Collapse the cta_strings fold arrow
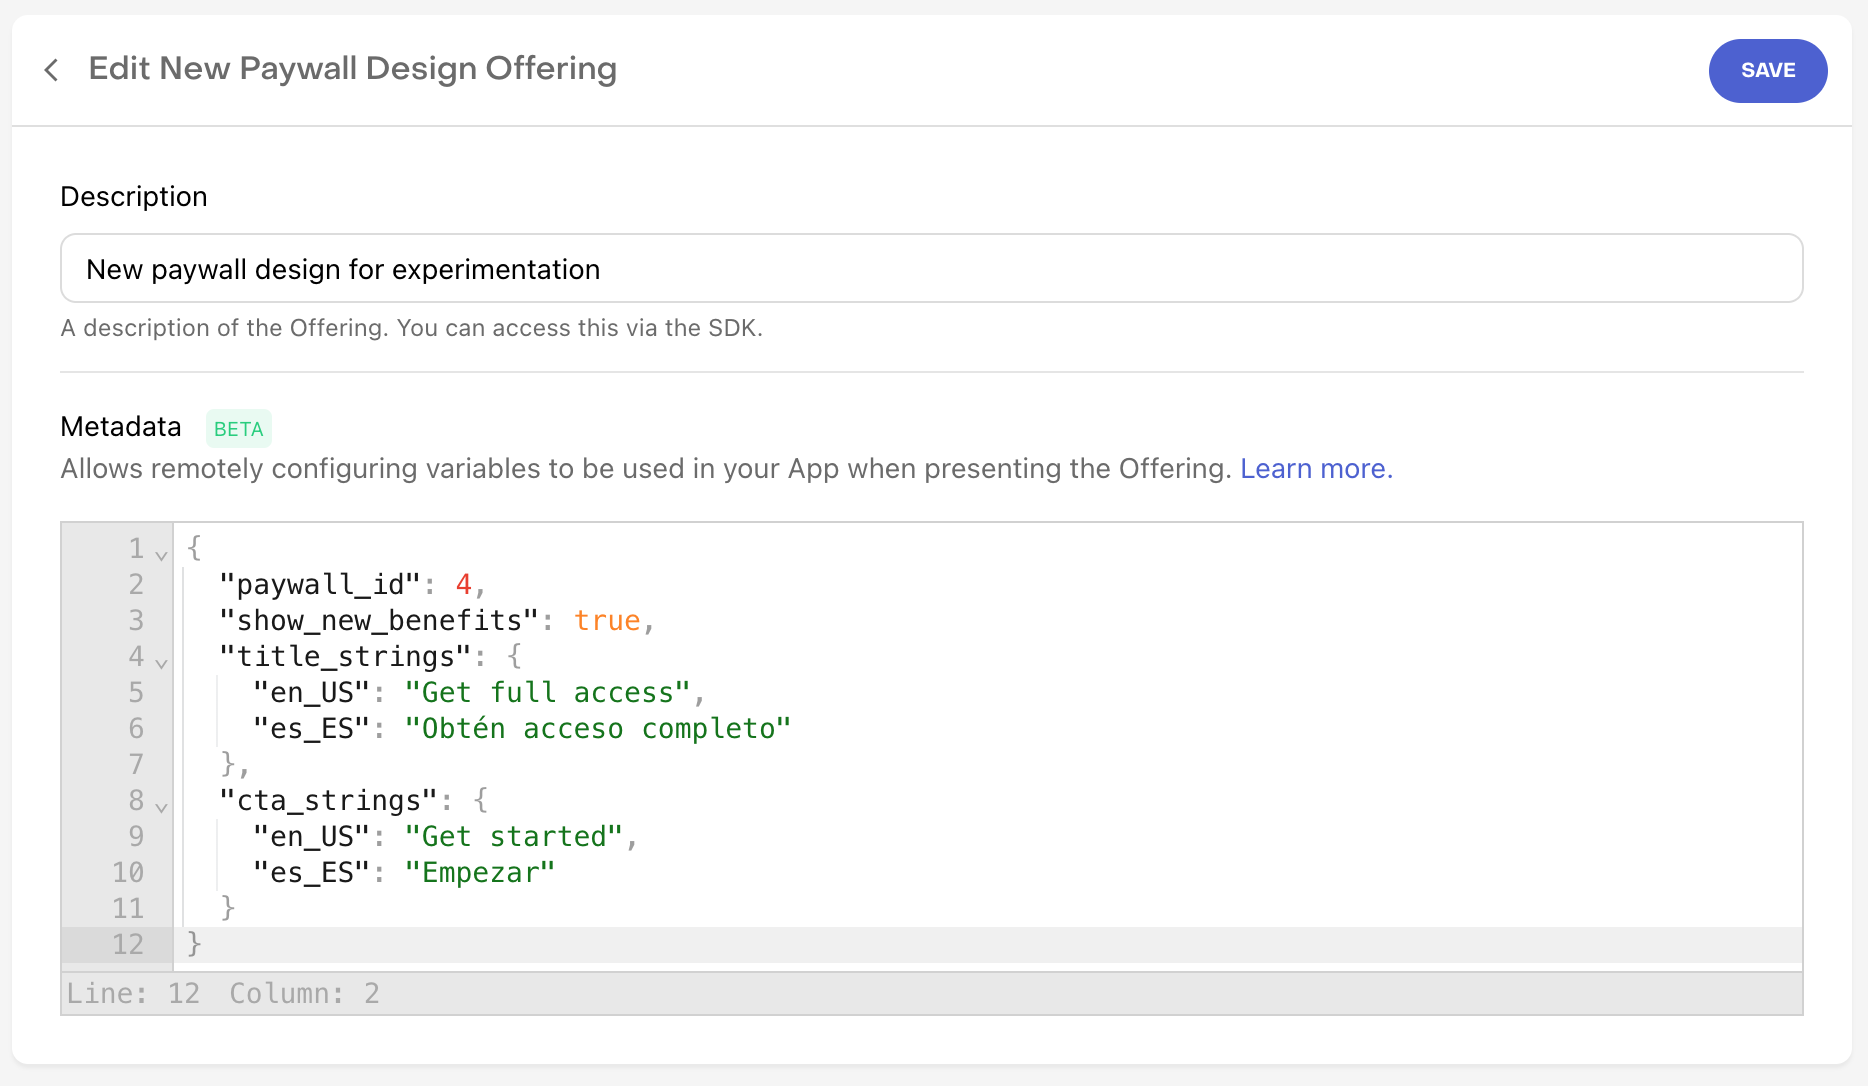 tap(161, 807)
